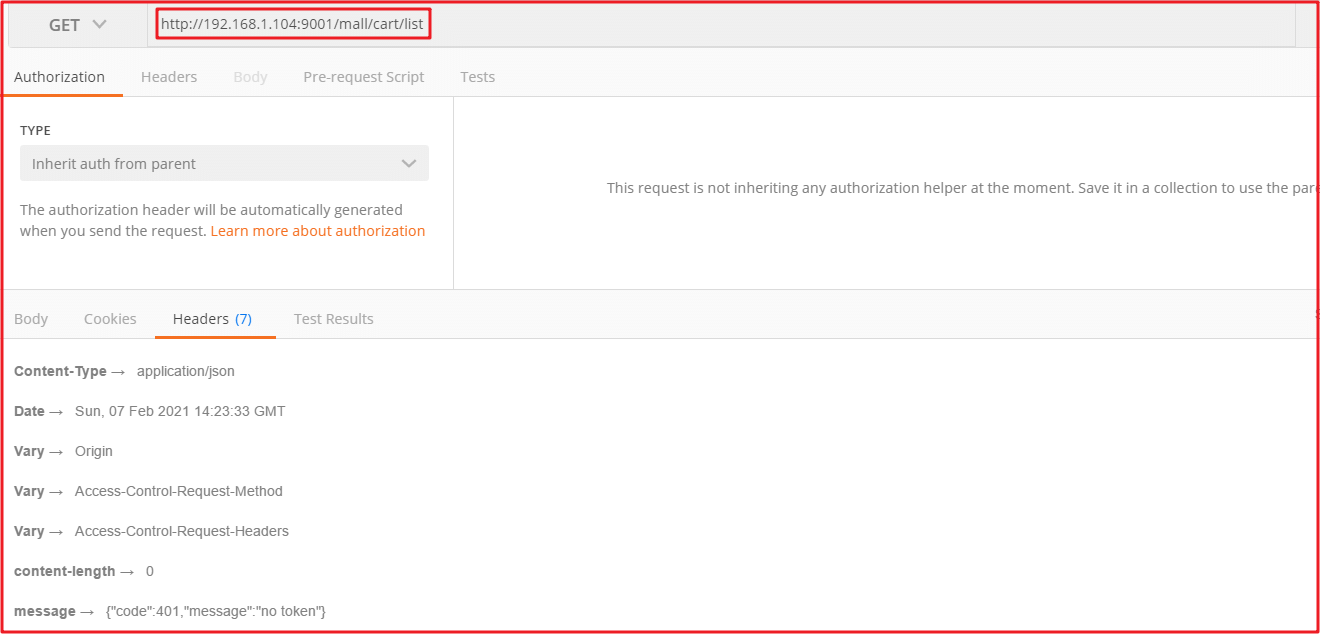This screenshot has height=635, width=1320.
Task: View the Test Results tab
Action: click(x=333, y=319)
